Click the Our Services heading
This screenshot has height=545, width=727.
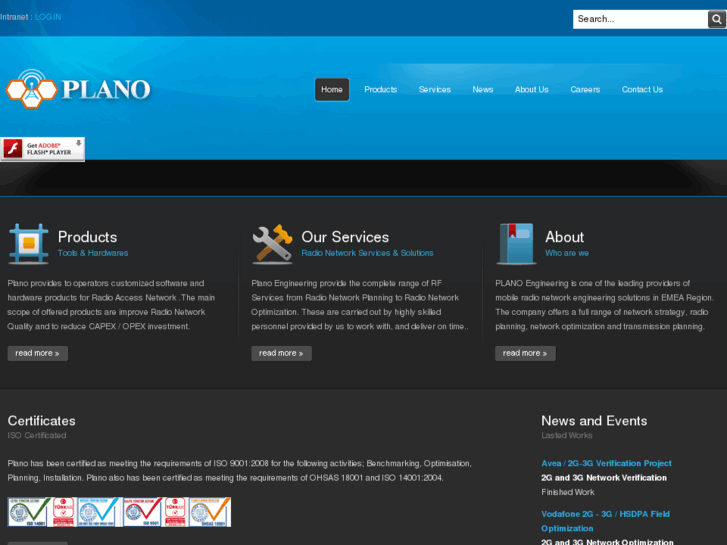[x=345, y=237]
